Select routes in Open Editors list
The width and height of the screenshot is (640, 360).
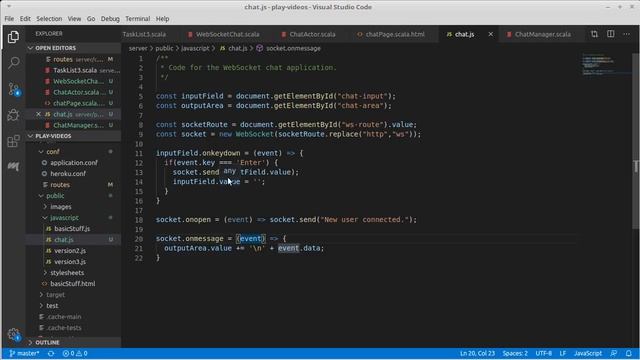(x=73, y=59)
